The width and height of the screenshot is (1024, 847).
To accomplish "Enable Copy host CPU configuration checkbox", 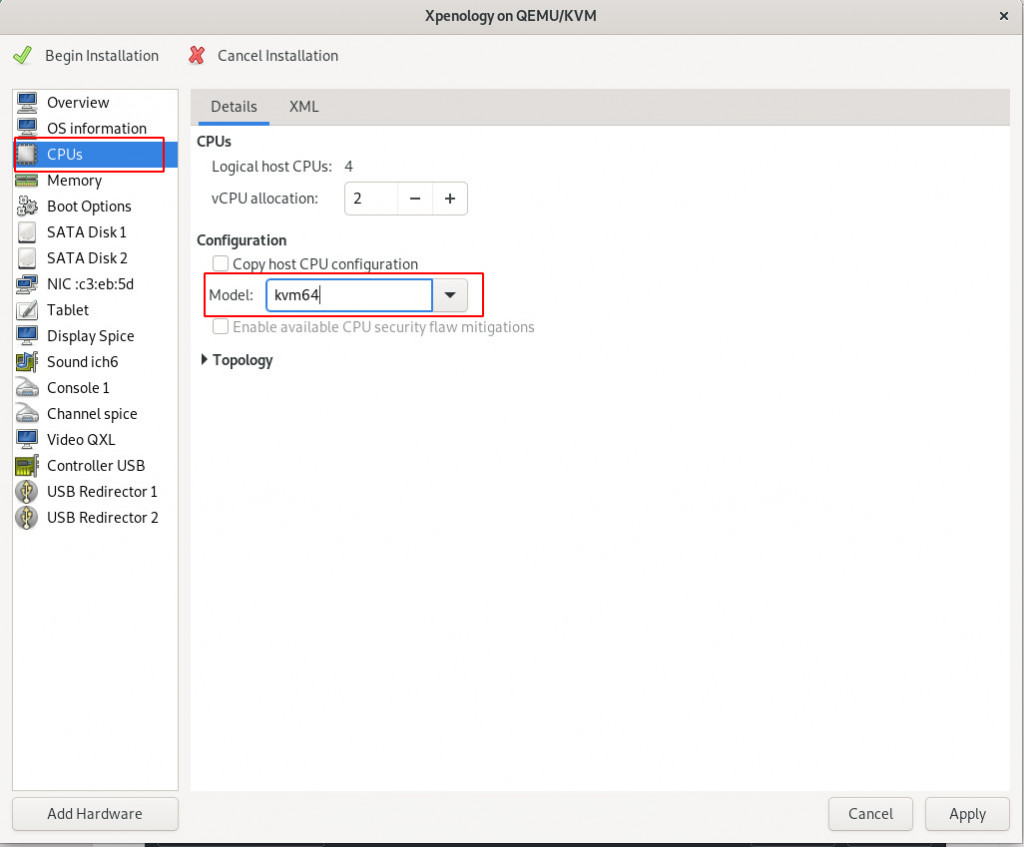I will [221, 263].
